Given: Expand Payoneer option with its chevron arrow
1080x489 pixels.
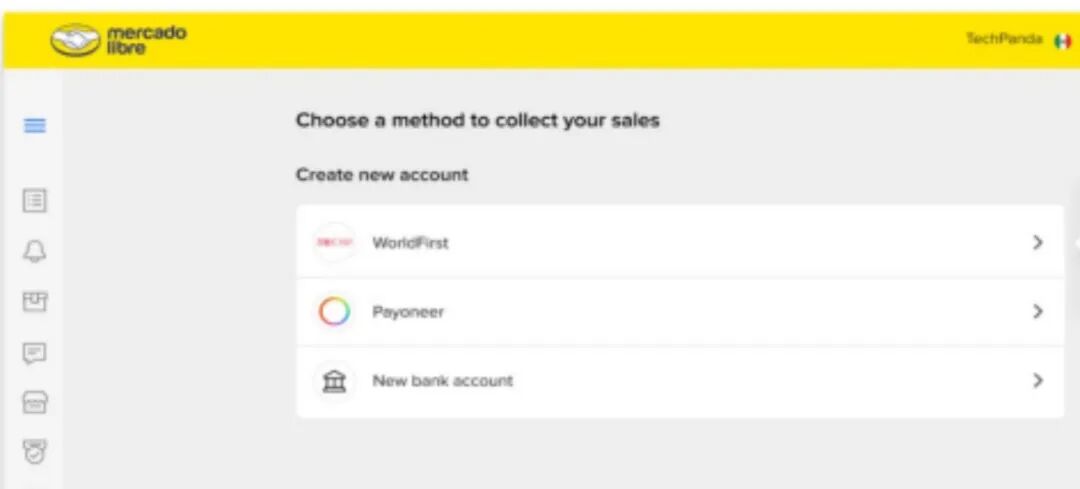Looking at the screenshot, I should tap(1038, 312).
